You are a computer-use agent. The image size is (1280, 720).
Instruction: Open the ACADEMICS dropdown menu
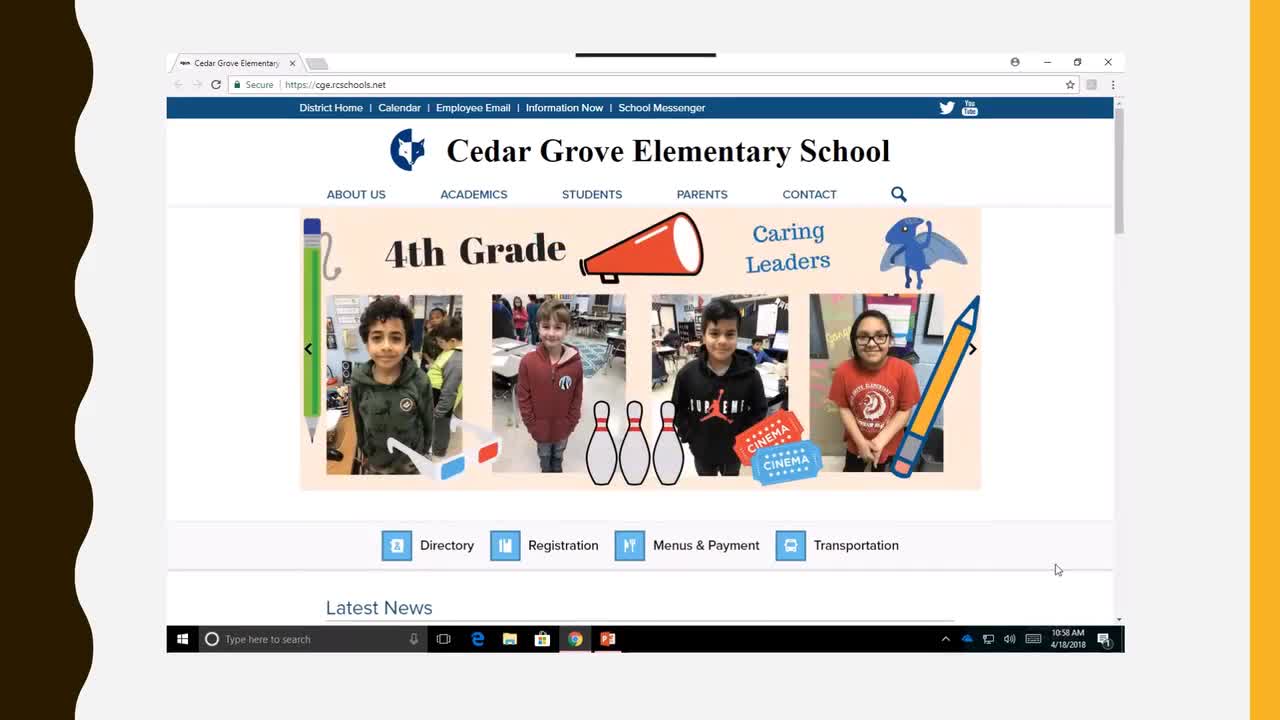pos(474,194)
